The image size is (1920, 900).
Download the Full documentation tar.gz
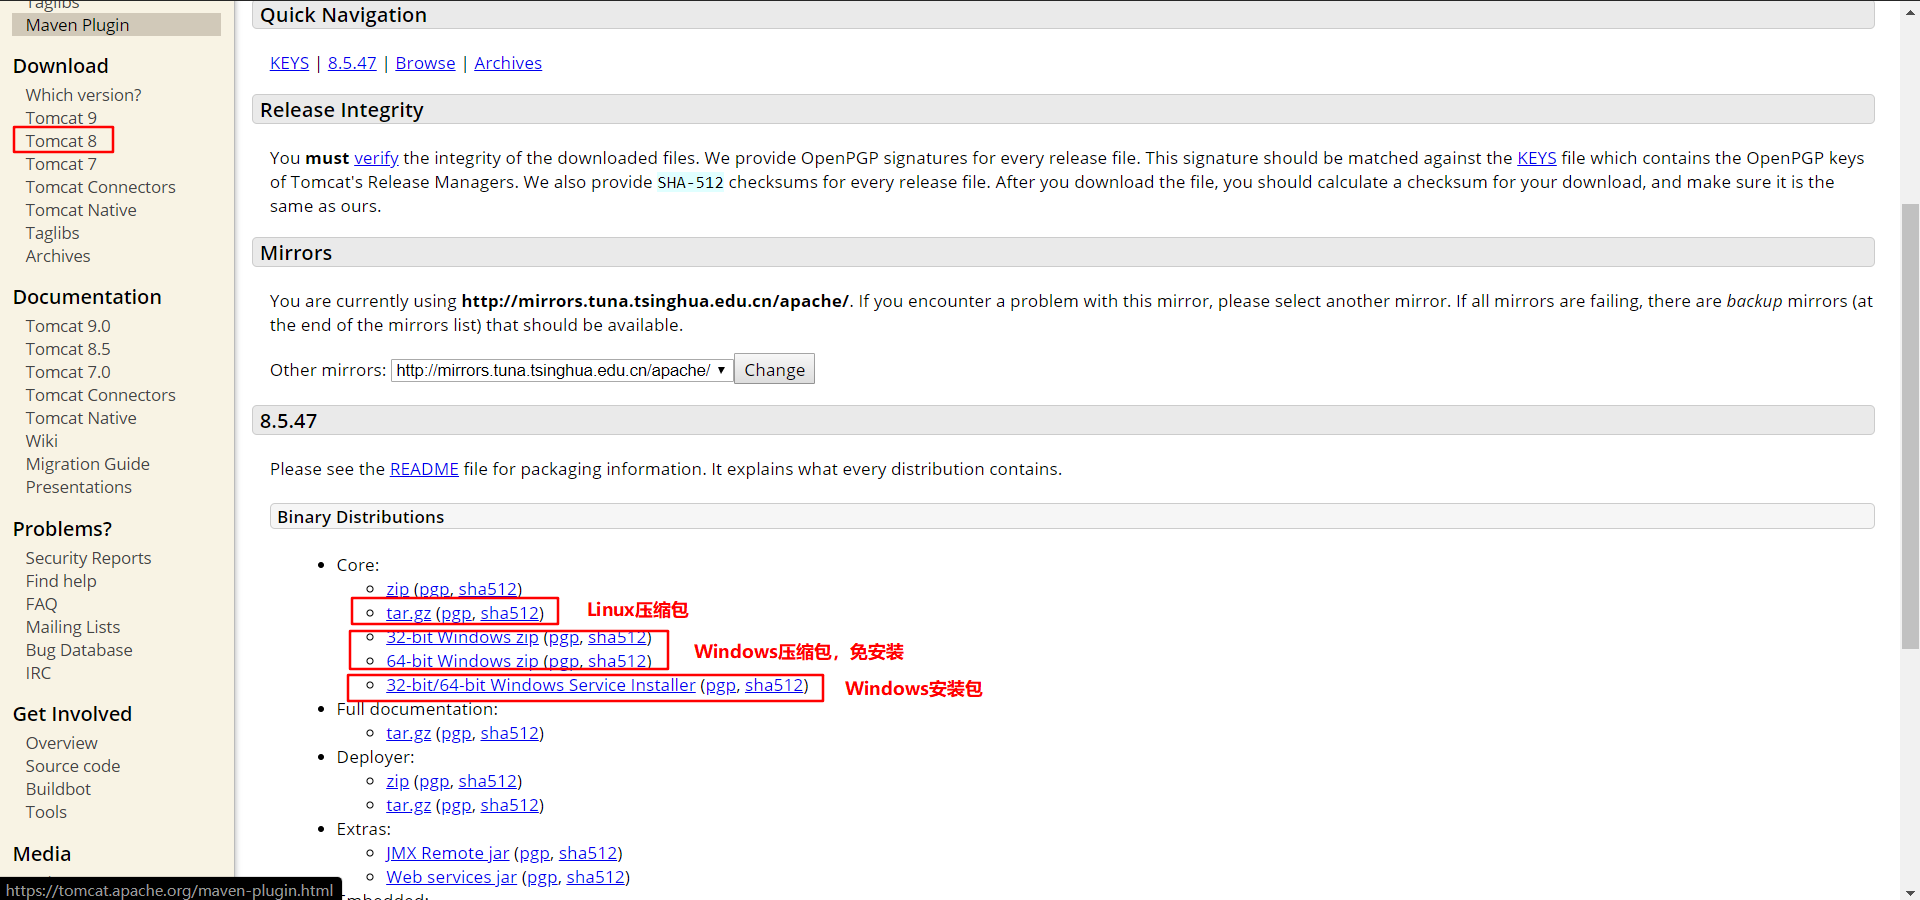point(409,733)
